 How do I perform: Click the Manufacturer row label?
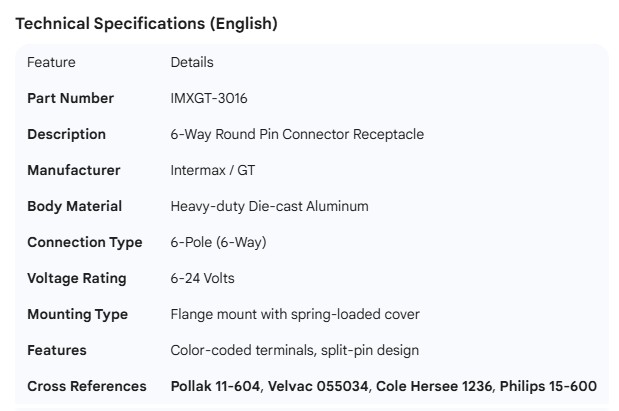(73, 170)
